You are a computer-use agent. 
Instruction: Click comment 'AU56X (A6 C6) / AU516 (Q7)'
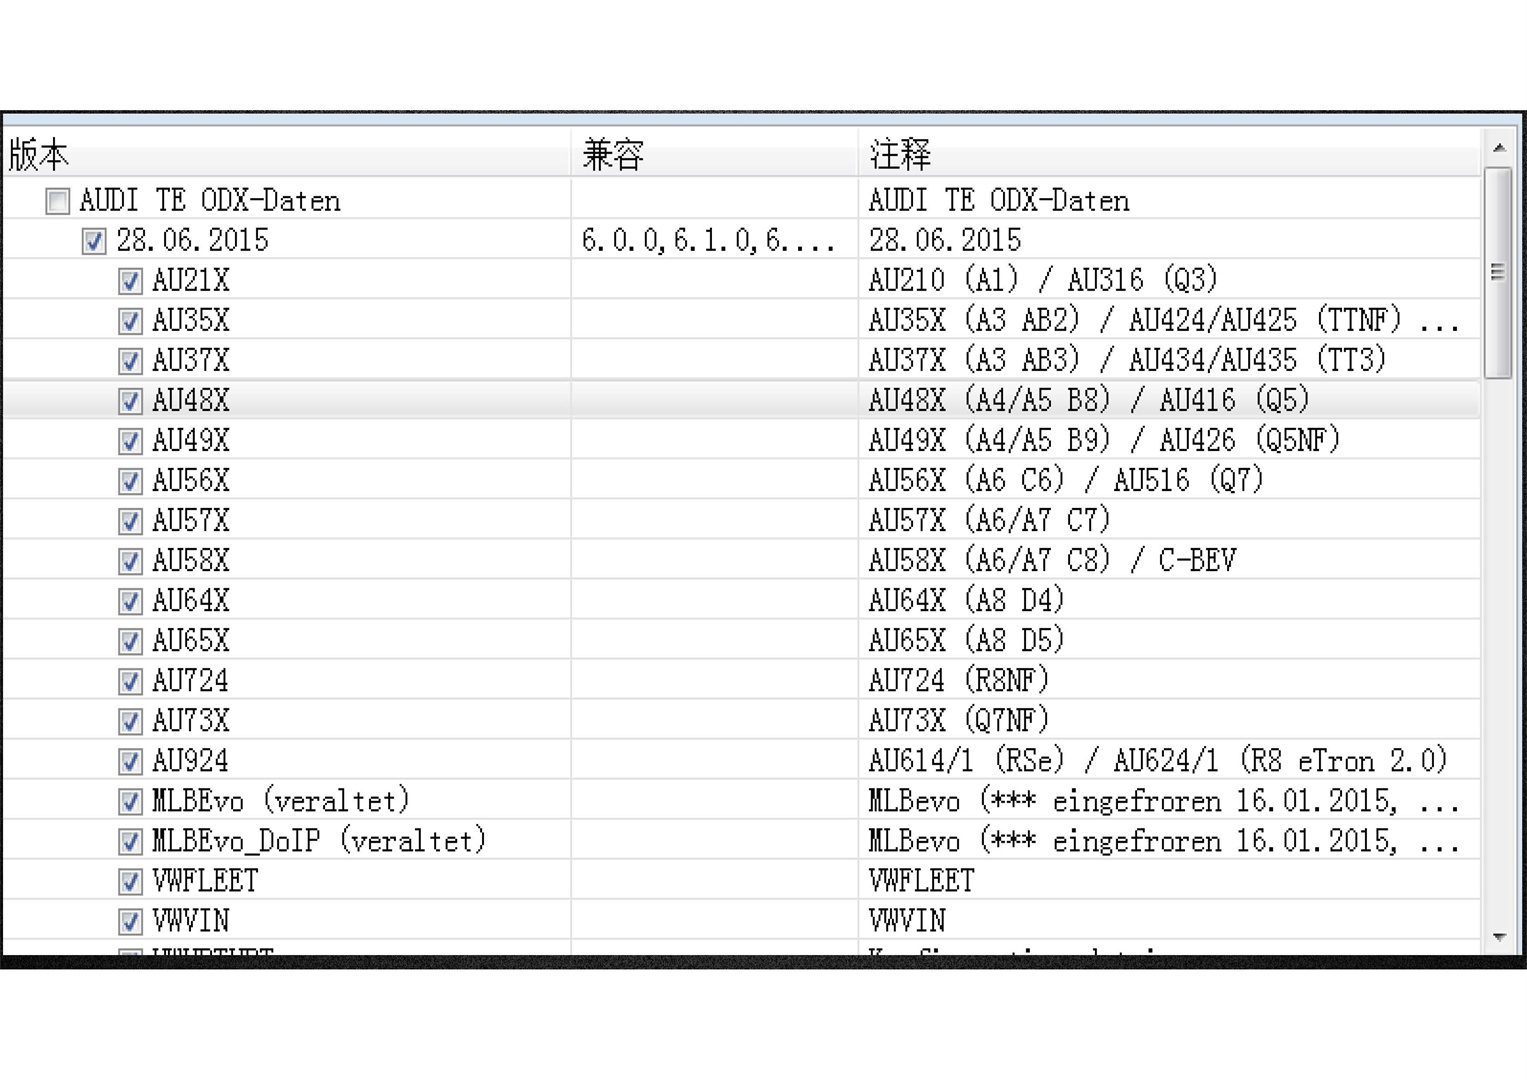(x=1066, y=481)
